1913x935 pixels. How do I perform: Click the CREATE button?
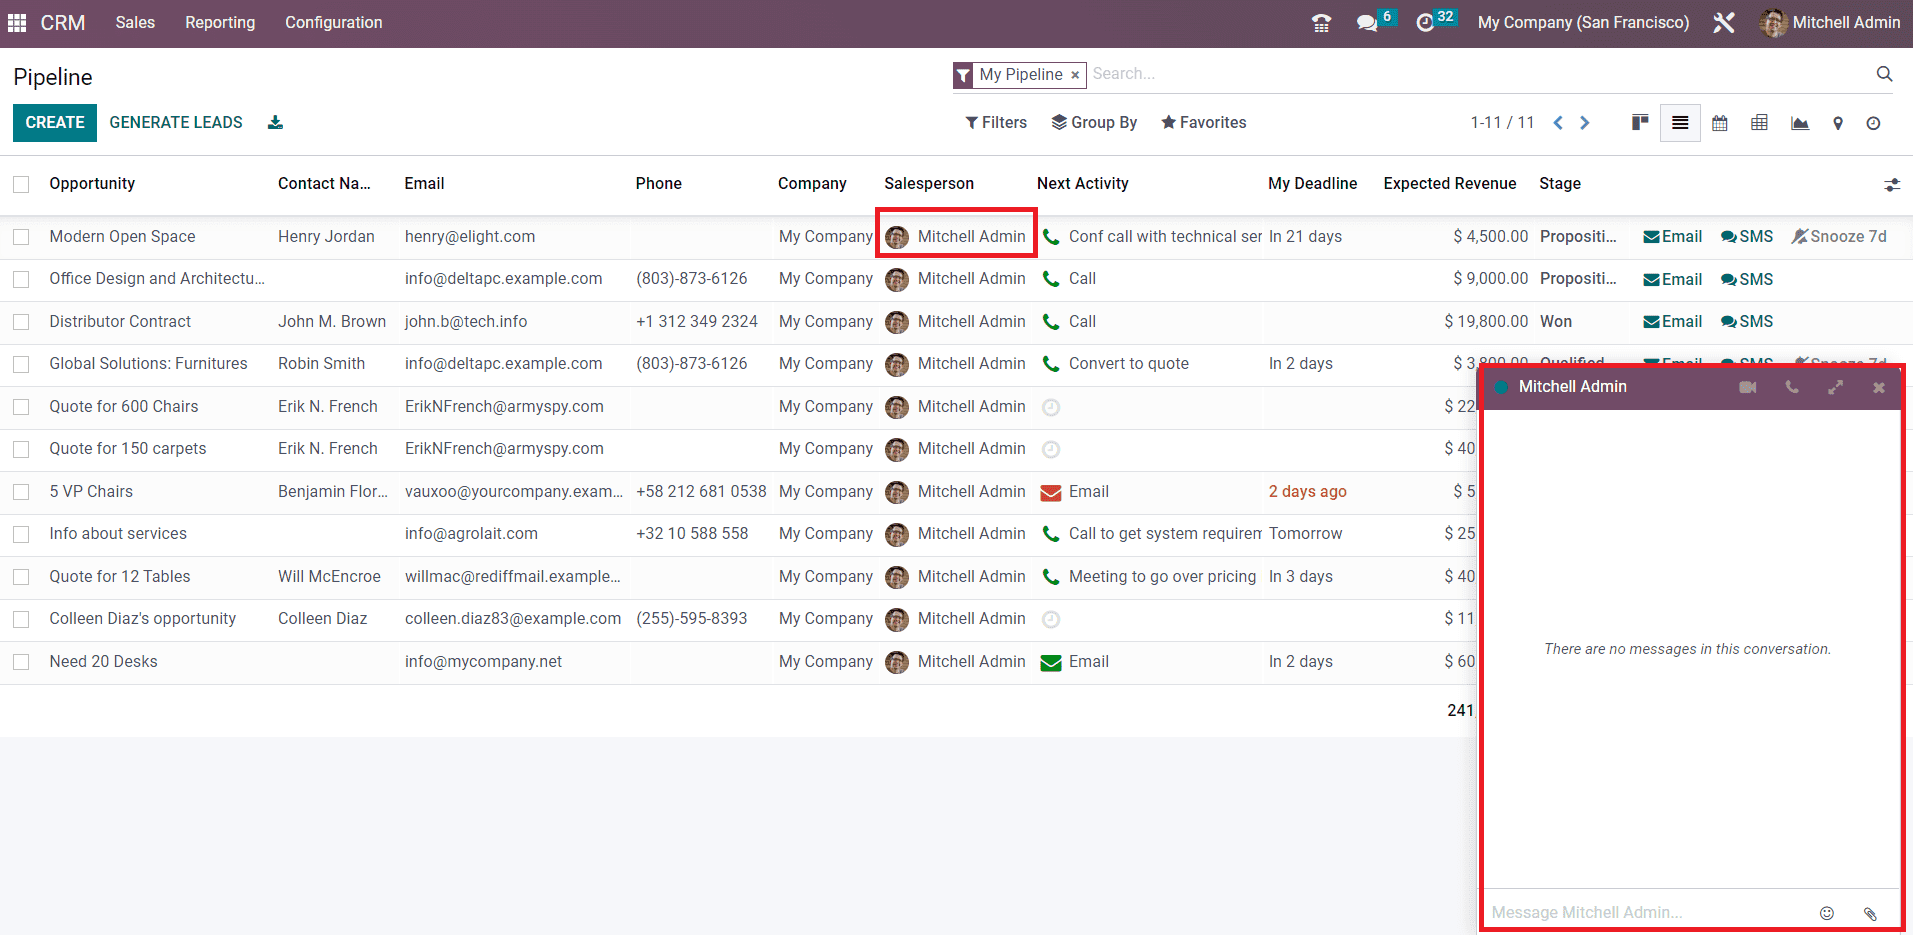(x=55, y=122)
